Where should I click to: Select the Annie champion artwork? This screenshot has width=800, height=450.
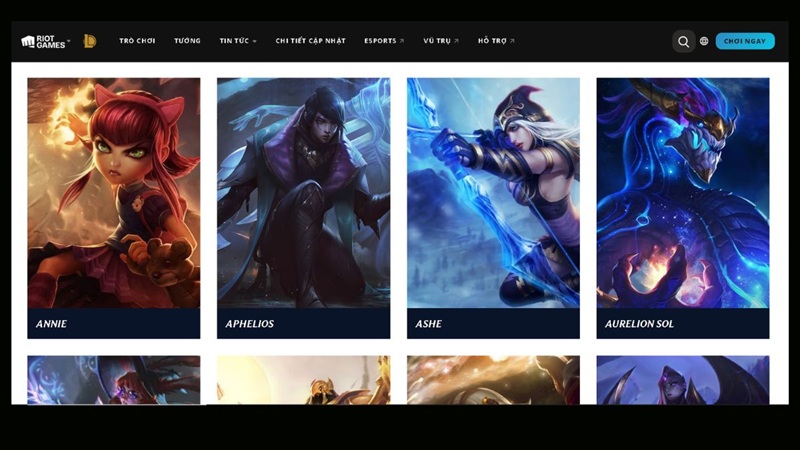pos(114,193)
